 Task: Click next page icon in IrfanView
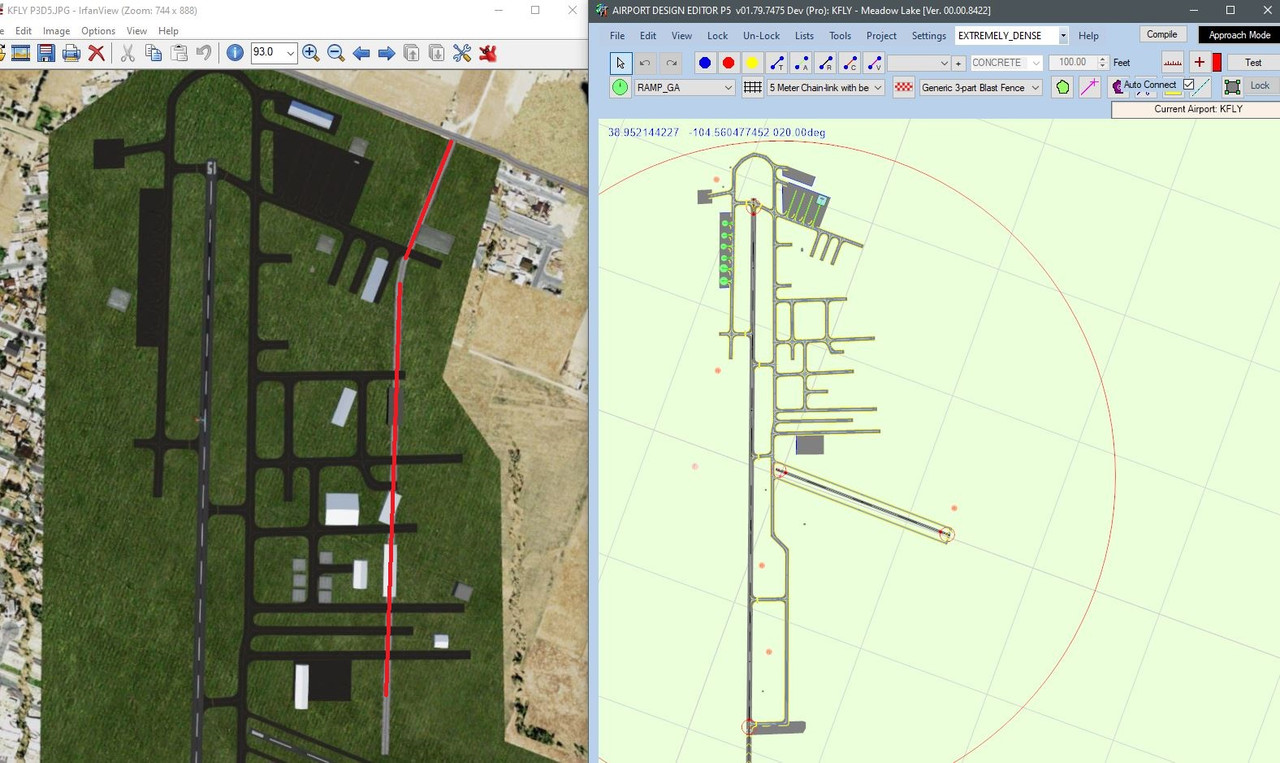[437, 53]
